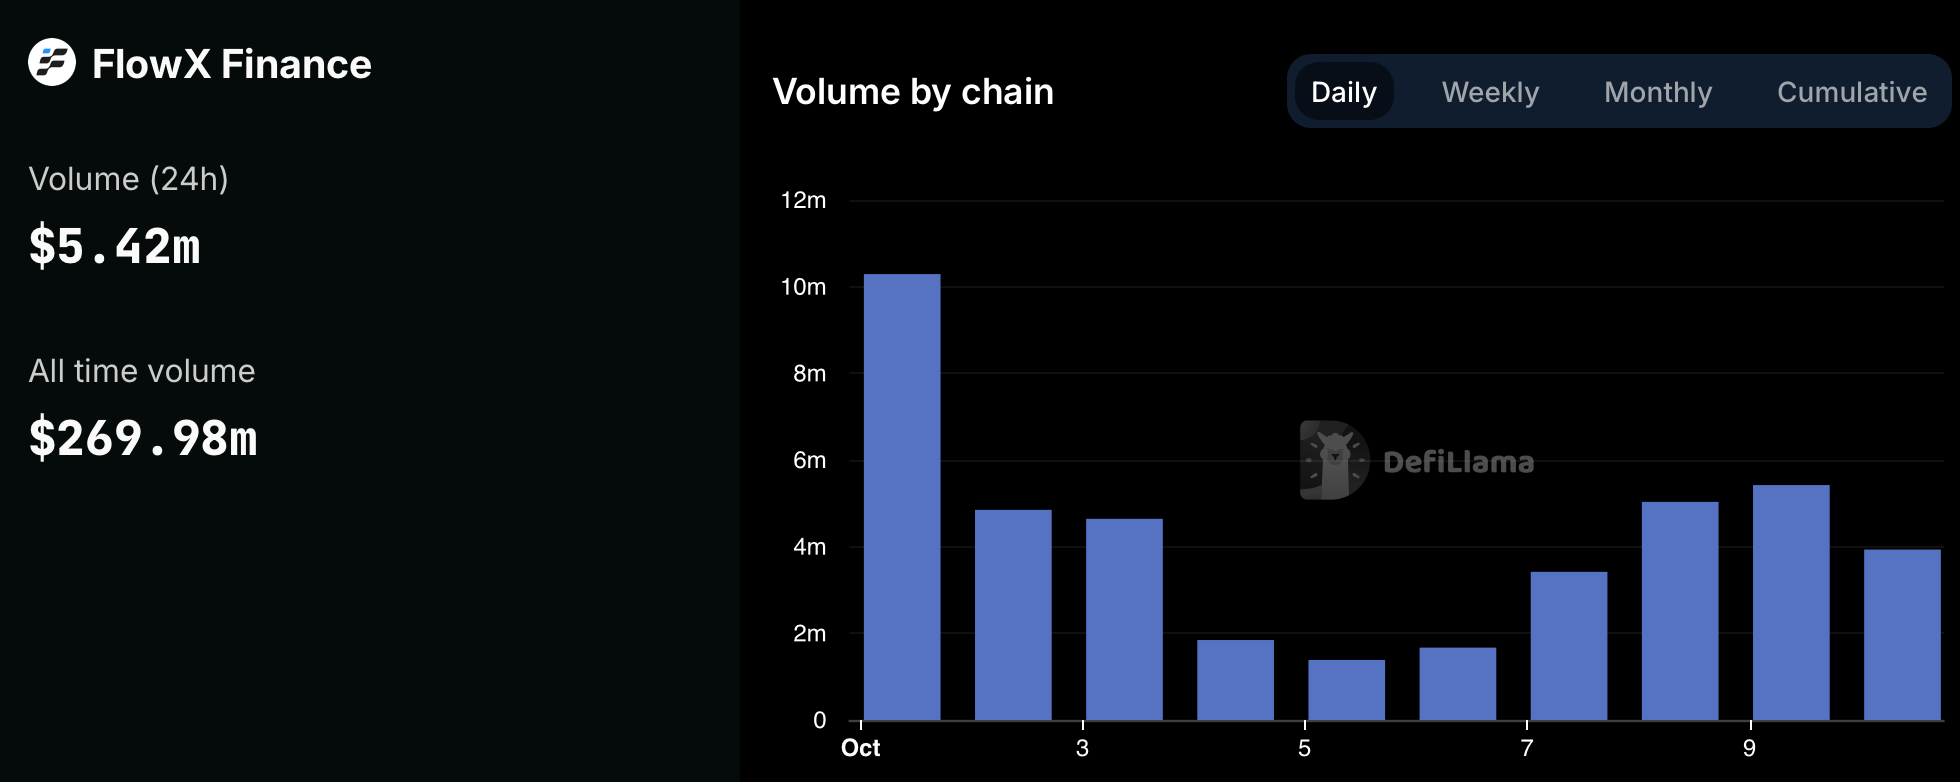Click the Oct 9 volume bar
This screenshot has height=782, width=1960.
point(1791,602)
